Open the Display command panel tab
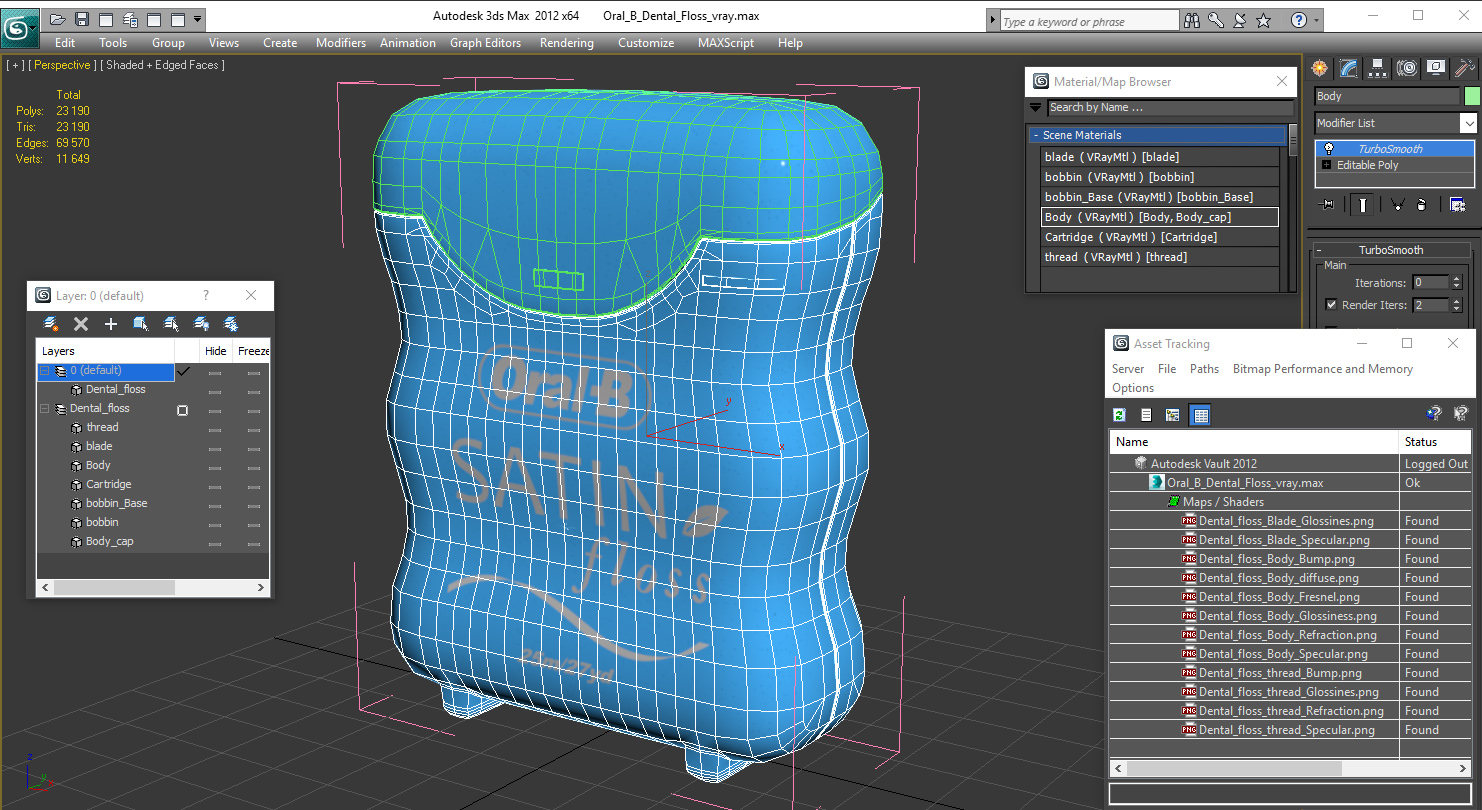 pyautogui.click(x=1436, y=68)
